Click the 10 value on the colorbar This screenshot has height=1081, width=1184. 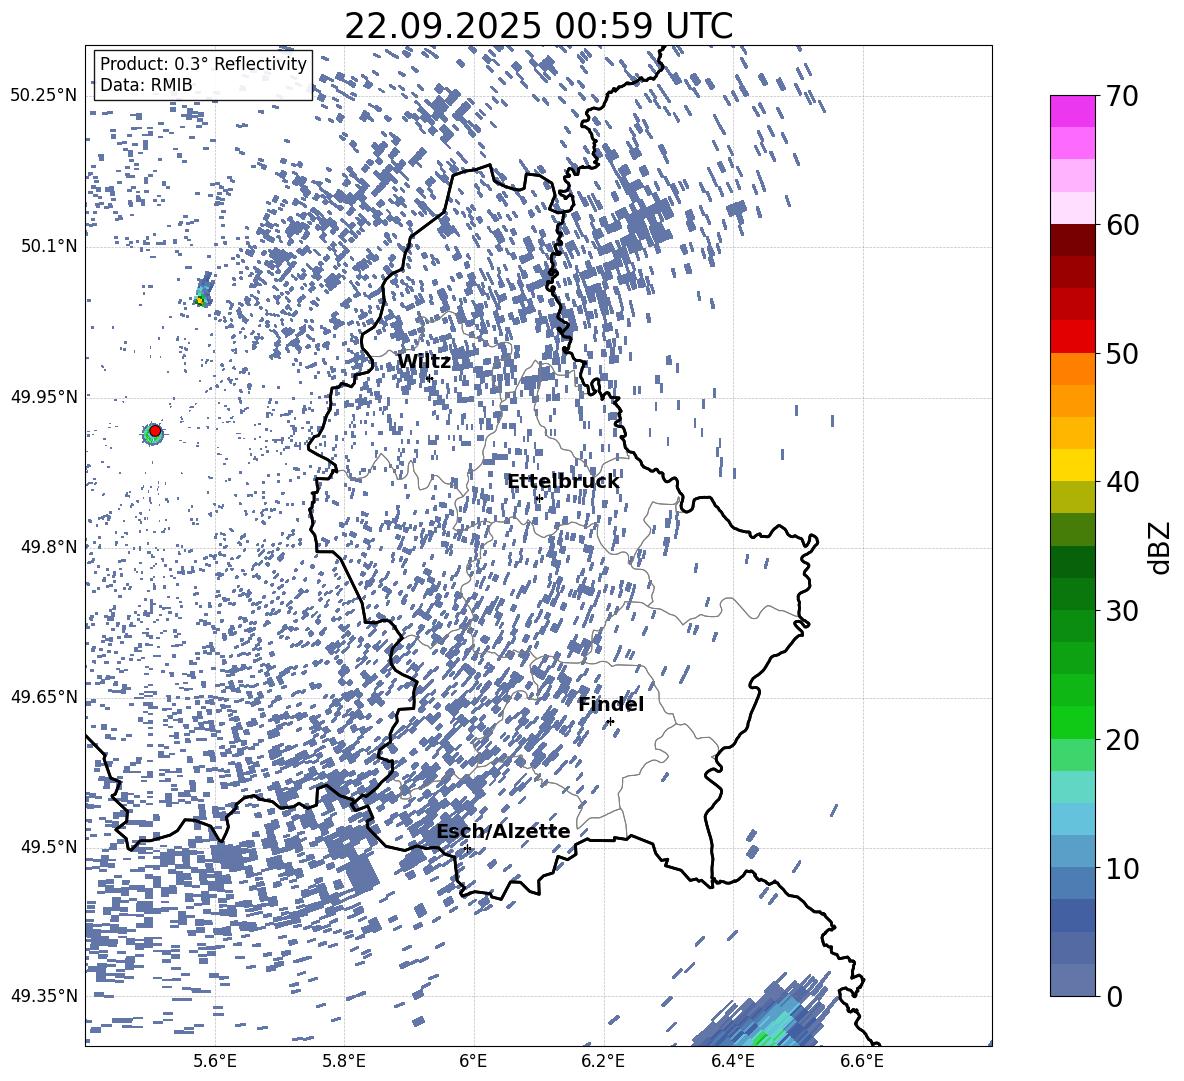coord(1122,868)
